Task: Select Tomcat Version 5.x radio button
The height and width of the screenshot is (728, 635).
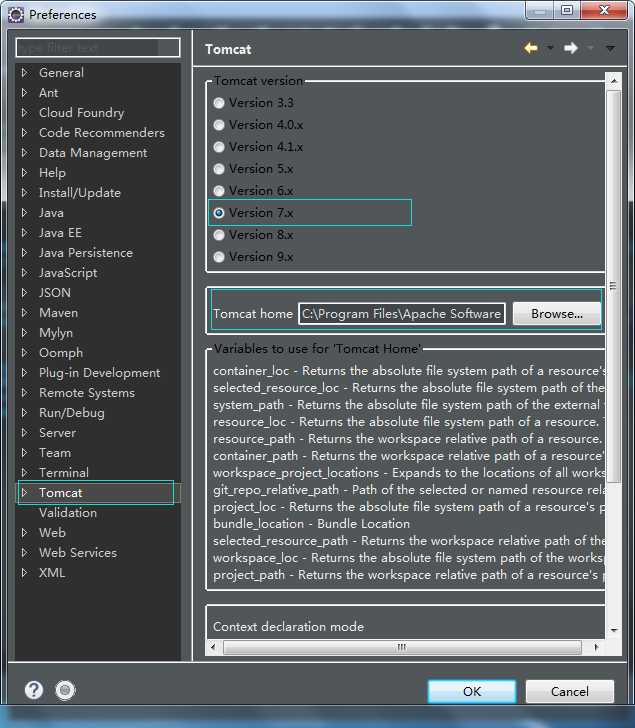Action: coord(219,169)
